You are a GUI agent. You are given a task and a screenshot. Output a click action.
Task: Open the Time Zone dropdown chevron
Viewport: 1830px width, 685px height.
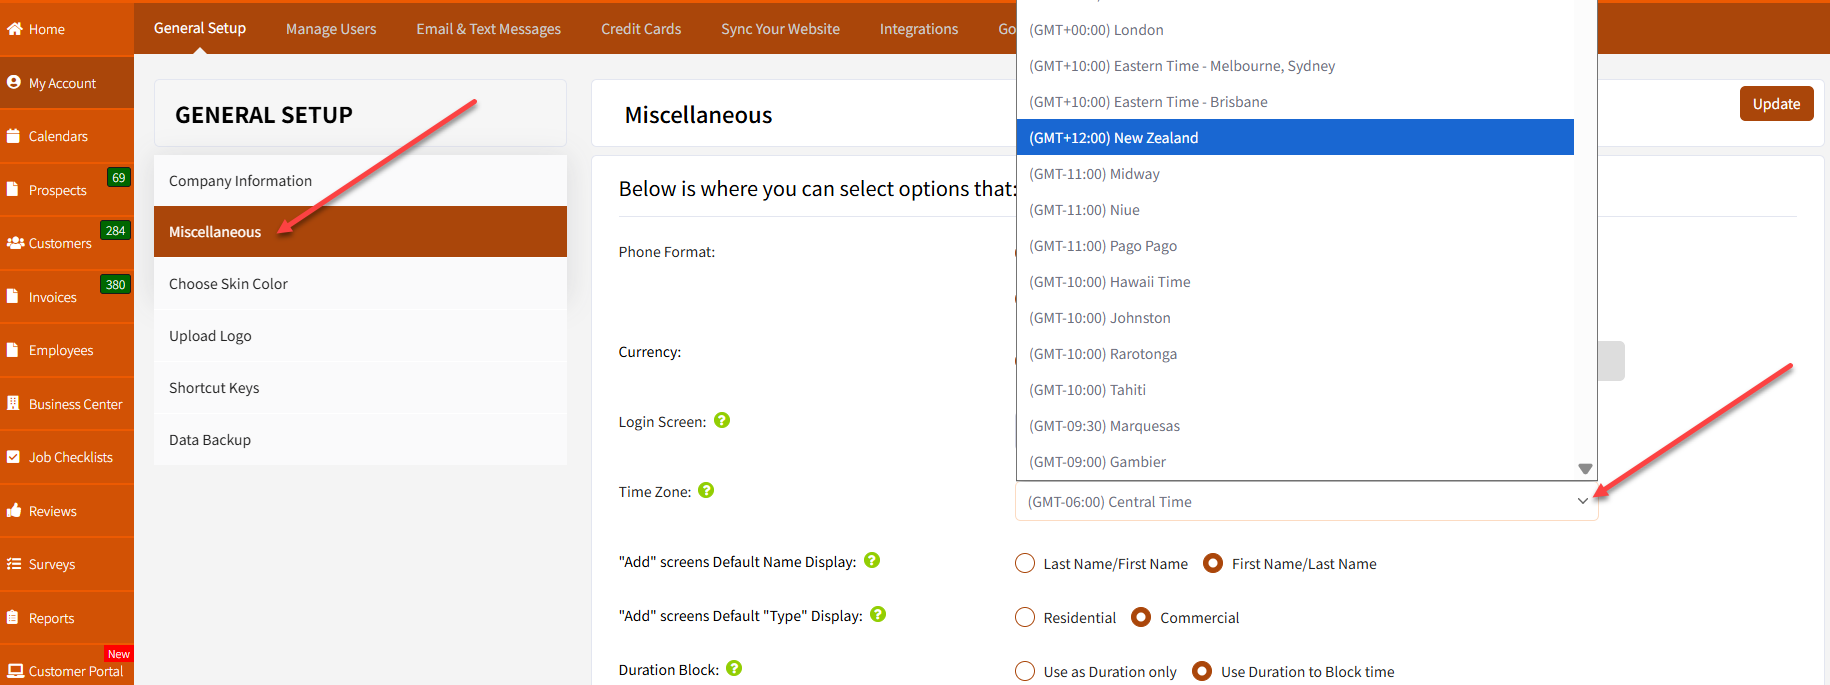click(x=1582, y=501)
